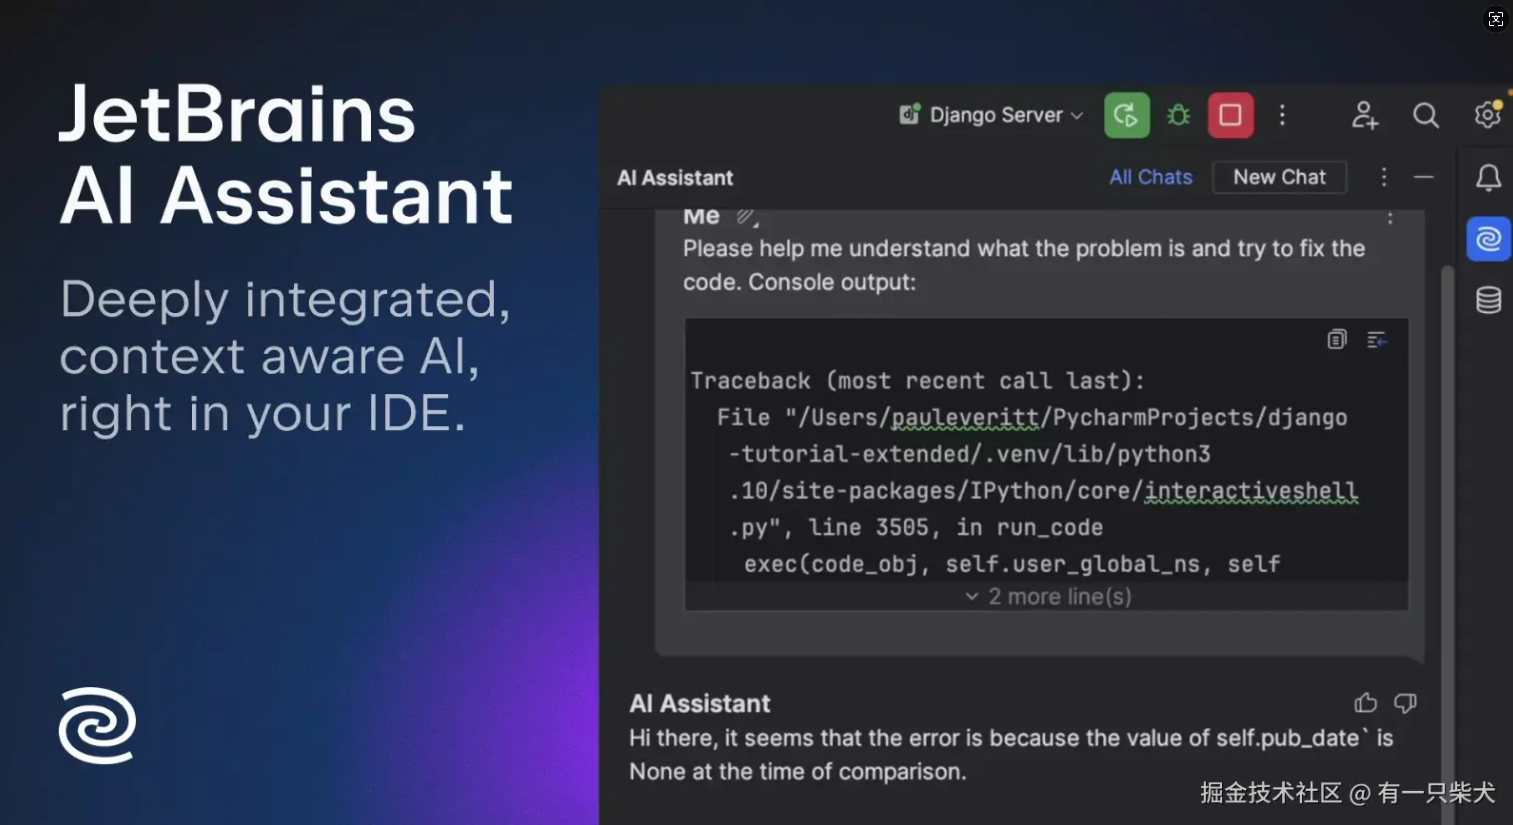
Task: Click the underlined 'pauleveritt' path text
Action: (965, 417)
